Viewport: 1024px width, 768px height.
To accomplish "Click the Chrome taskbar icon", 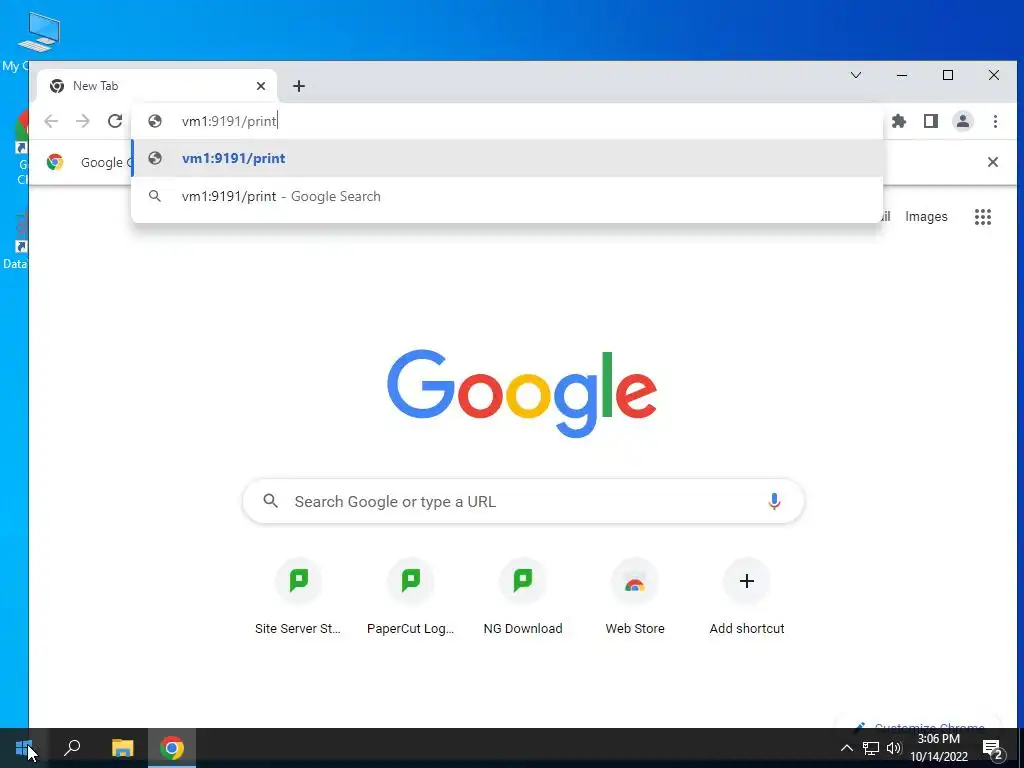I will (172, 748).
